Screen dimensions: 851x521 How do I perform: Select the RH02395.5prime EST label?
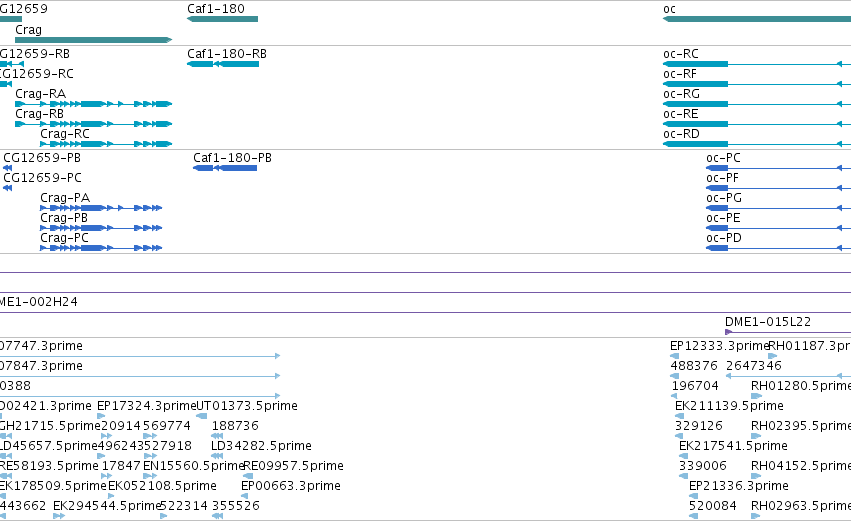pyautogui.click(x=801, y=426)
